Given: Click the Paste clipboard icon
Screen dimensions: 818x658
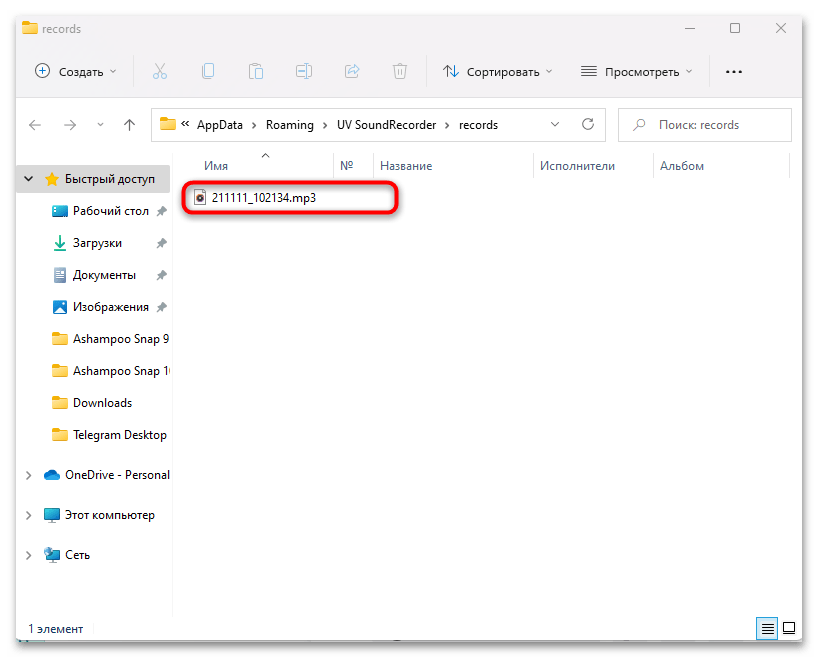Looking at the screenshot, I should [x=256, y=71].
